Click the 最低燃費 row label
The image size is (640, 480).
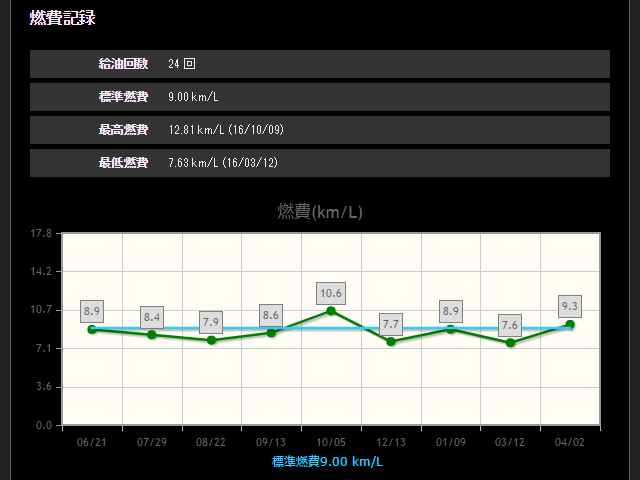(123, 163)
